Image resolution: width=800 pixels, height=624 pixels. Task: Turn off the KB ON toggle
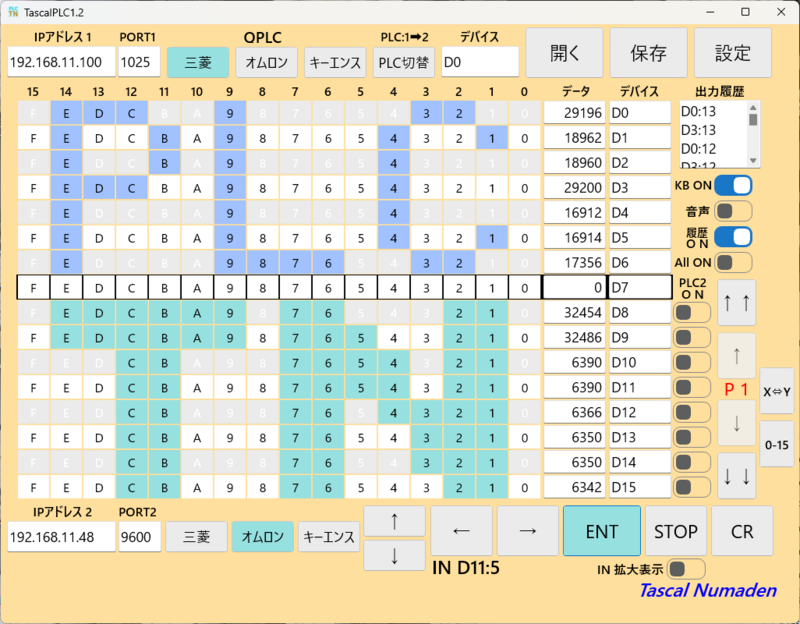[733, 185]
